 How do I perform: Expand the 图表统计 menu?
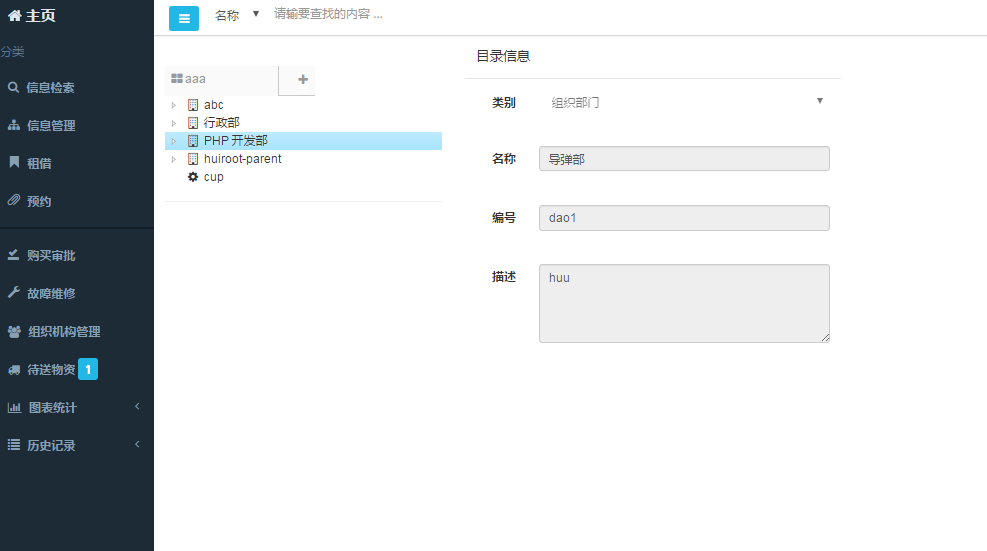point(77,407)
